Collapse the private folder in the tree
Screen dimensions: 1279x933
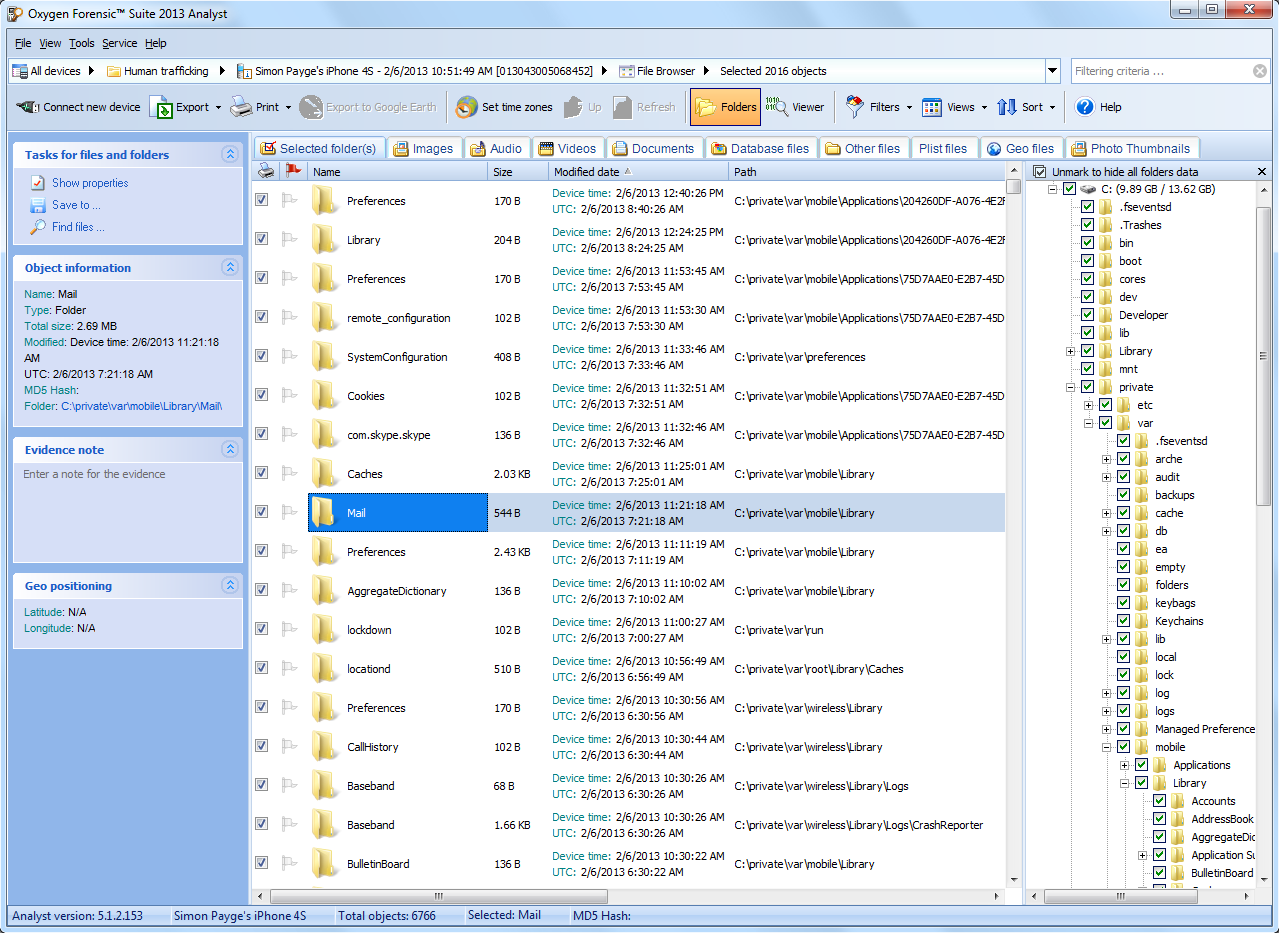tap(1071, 387)
